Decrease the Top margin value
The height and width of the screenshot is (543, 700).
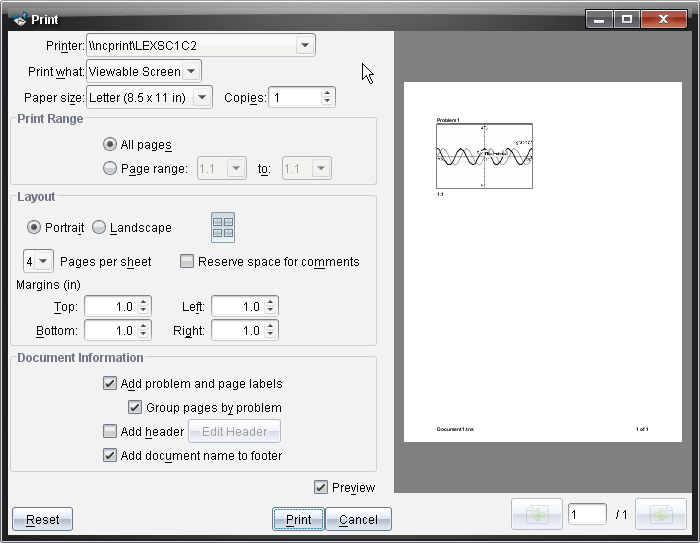pyautogui.click(x=144, y=312)
